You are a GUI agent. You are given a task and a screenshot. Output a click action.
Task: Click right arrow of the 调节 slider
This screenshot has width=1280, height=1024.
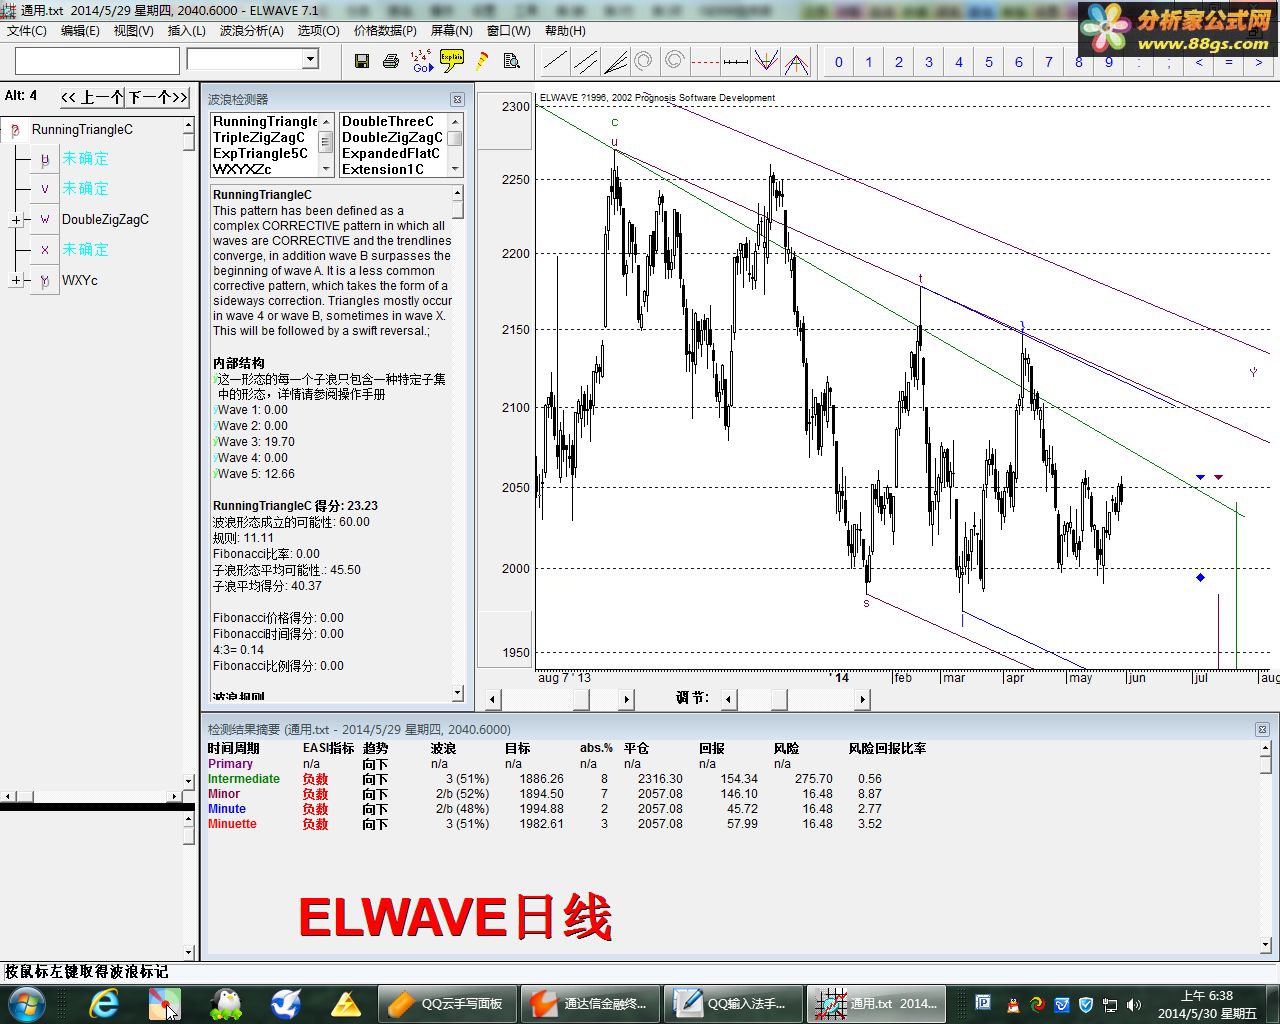(862, 699)
